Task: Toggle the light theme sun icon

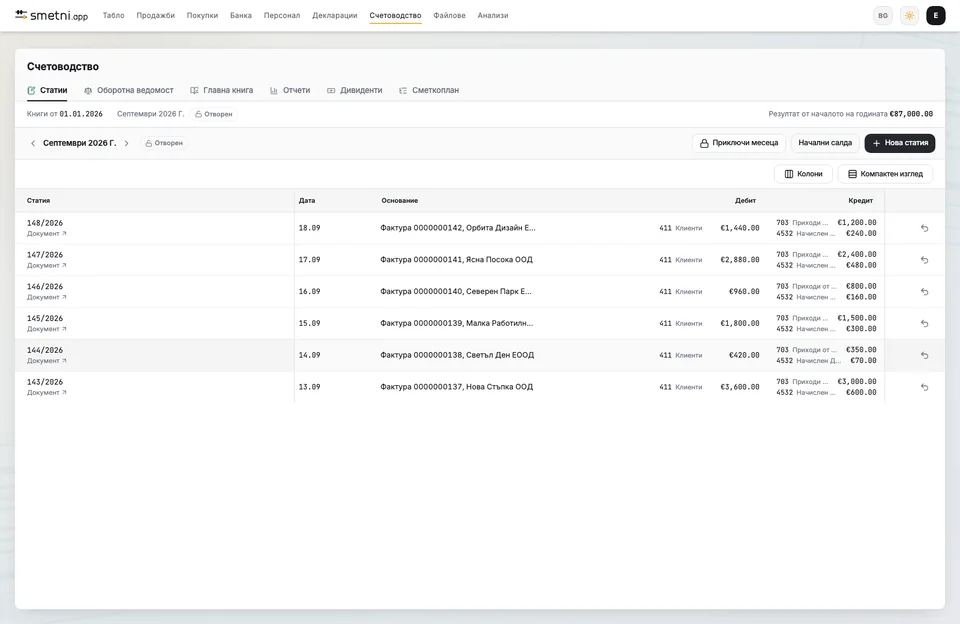Action: pyautogui.click(x=909, y=15)
